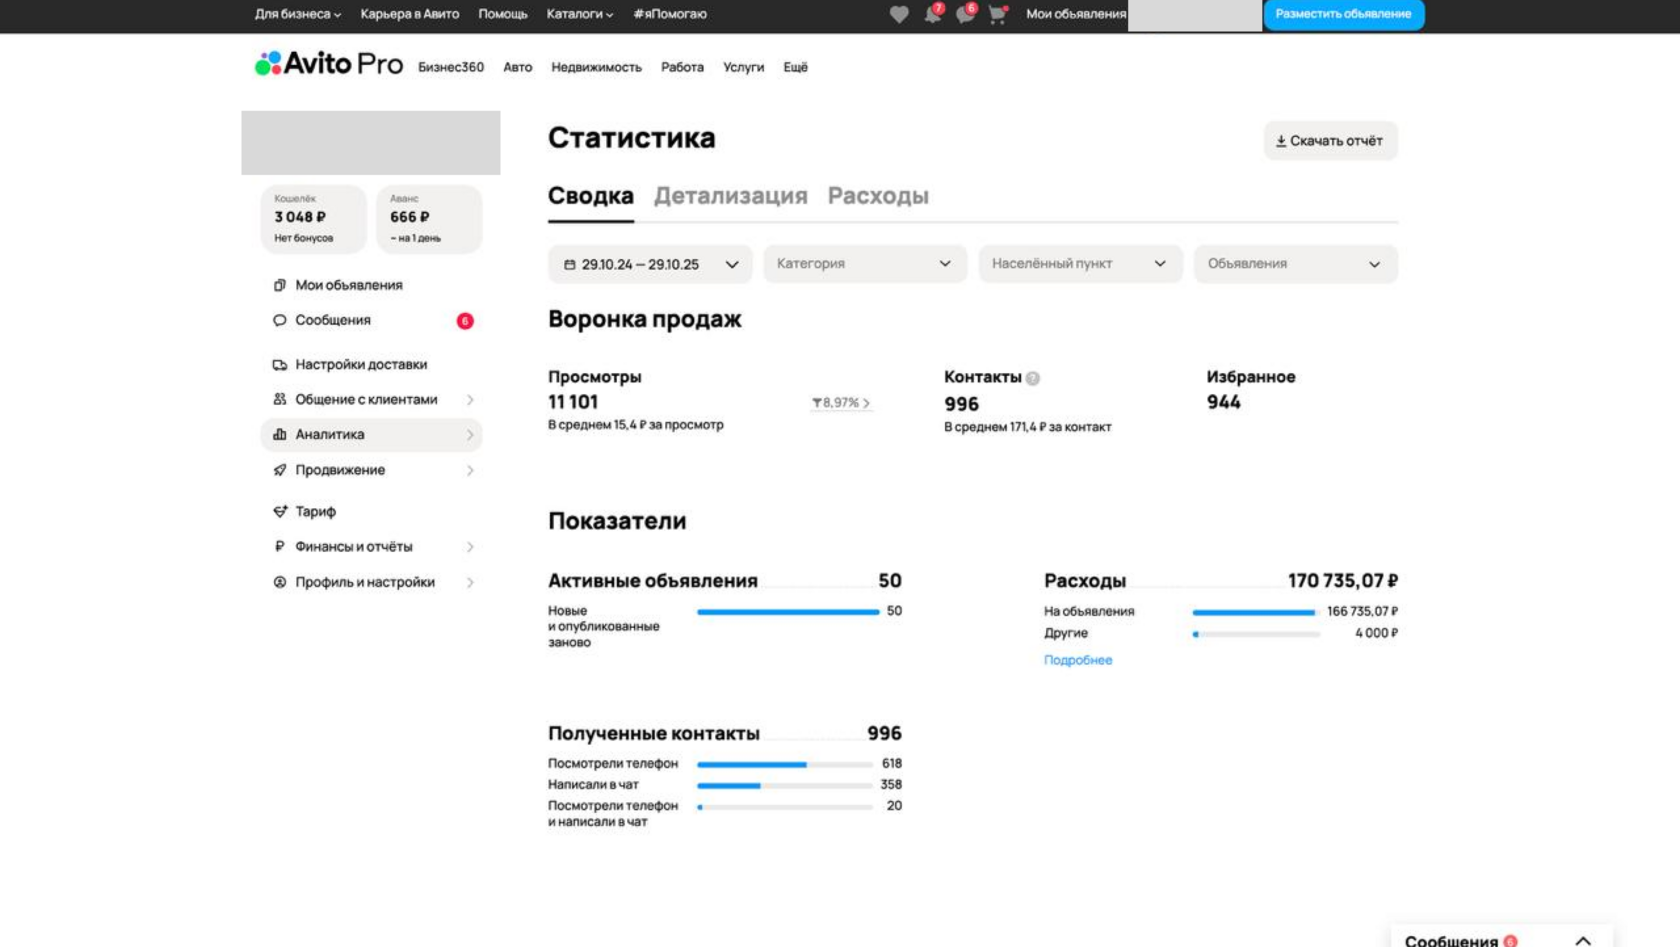Viewport: 1680px width, 947px height.
Task: Click the Аванс 666 ₽ card
Action: click(429, 218)
